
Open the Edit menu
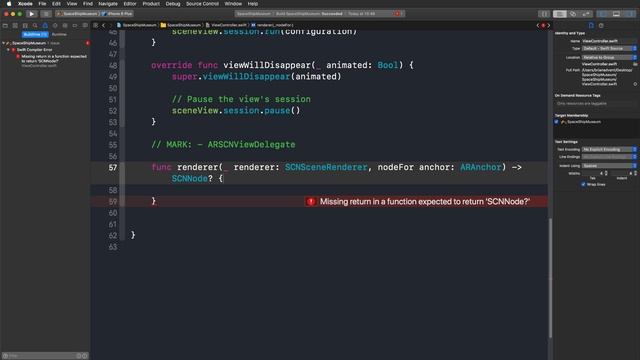pyautogui.click(x=56, y=4)
